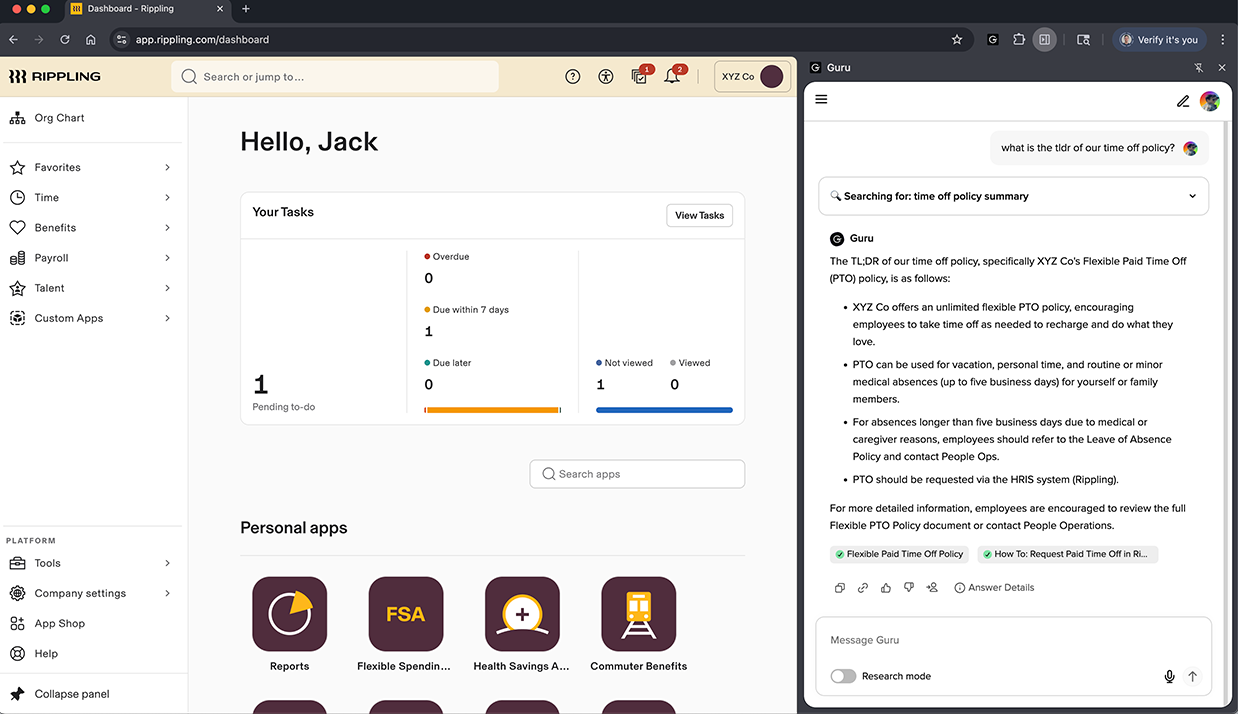
Task: Expand the Payroll menu
Action: coord(90,258)
